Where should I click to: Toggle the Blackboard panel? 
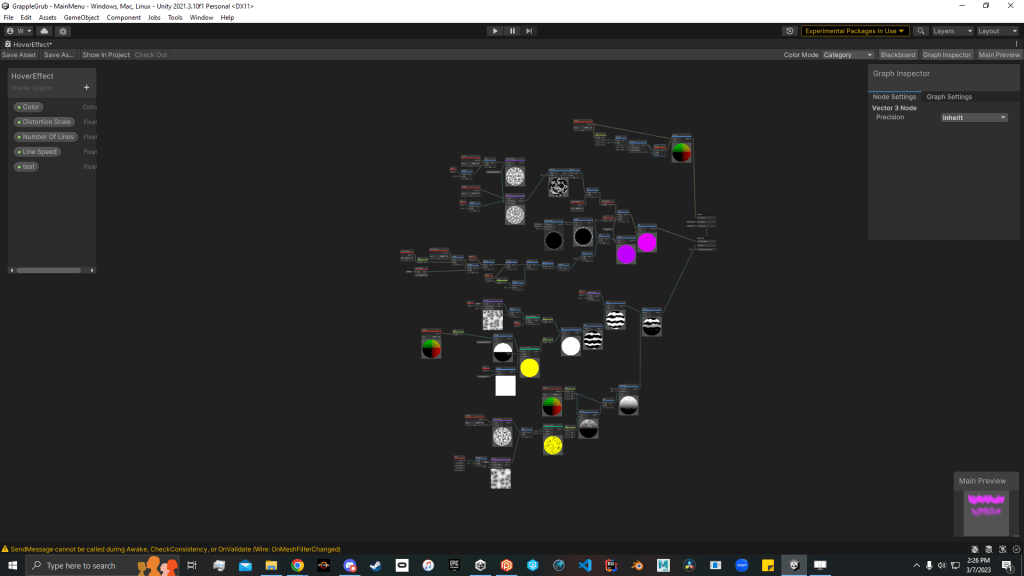pos(897,55)
